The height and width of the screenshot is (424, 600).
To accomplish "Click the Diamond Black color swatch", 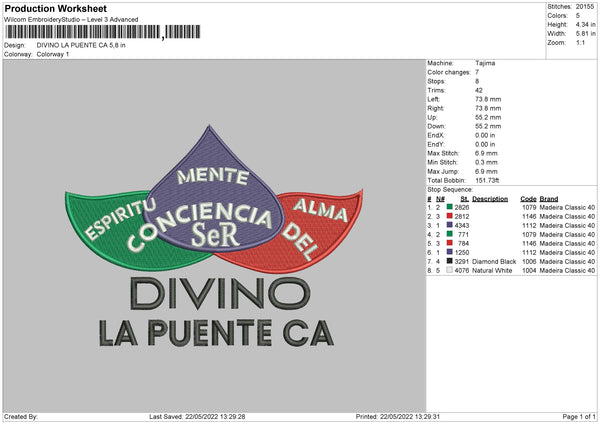I will coord(450,261).
